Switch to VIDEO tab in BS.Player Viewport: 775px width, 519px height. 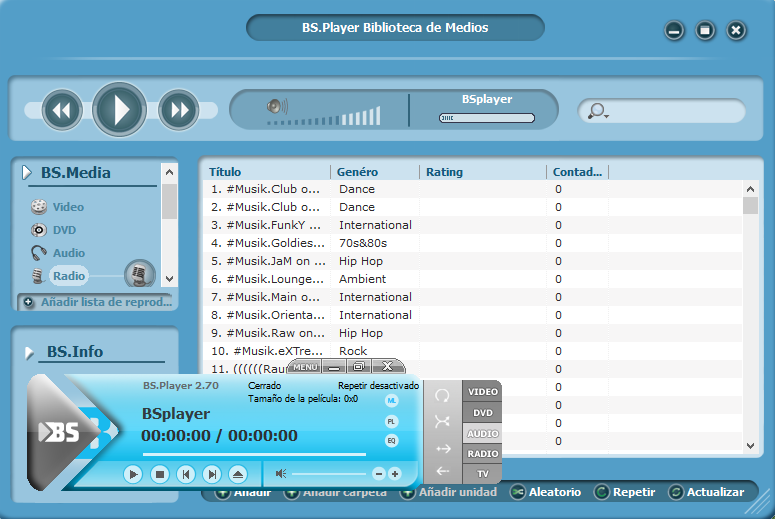coord(483,391)
